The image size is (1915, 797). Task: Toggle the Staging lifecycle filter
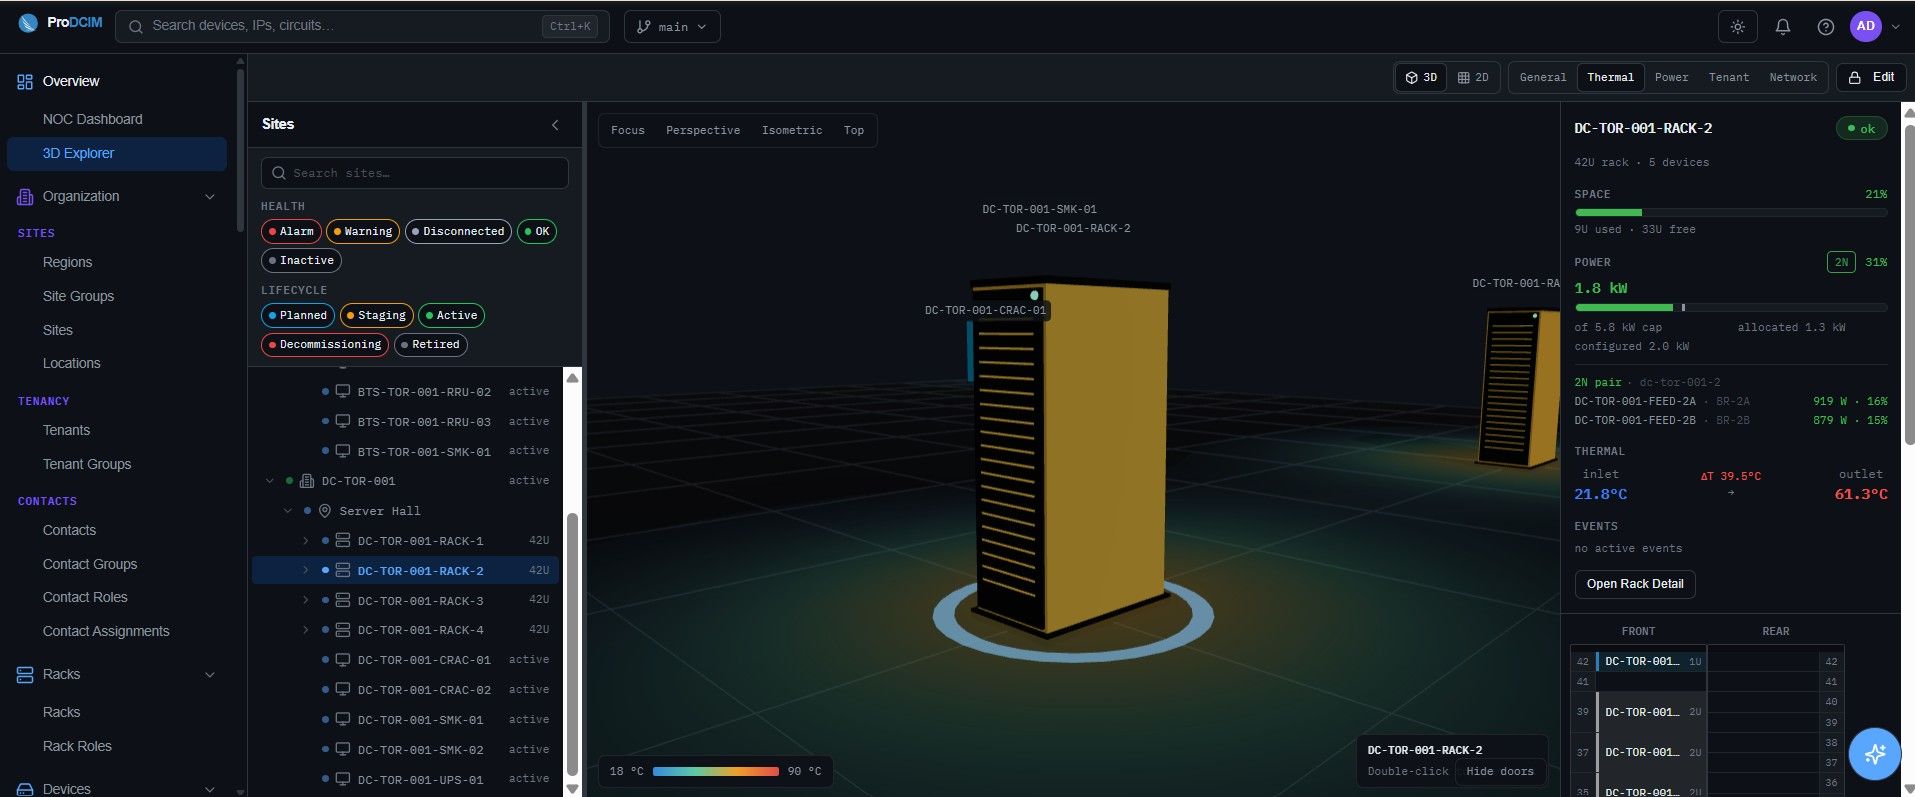tap(377, 315)
